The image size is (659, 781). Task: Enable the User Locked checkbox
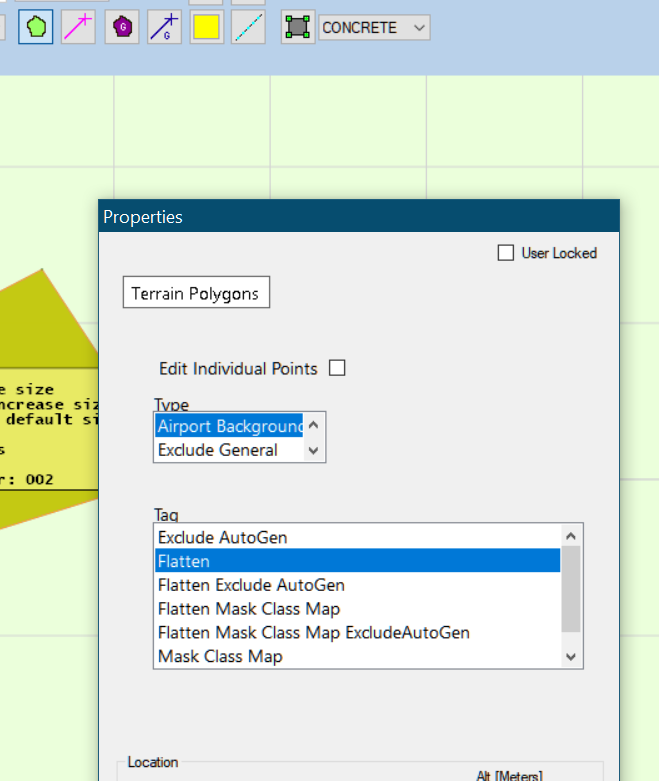pos(506,253)
